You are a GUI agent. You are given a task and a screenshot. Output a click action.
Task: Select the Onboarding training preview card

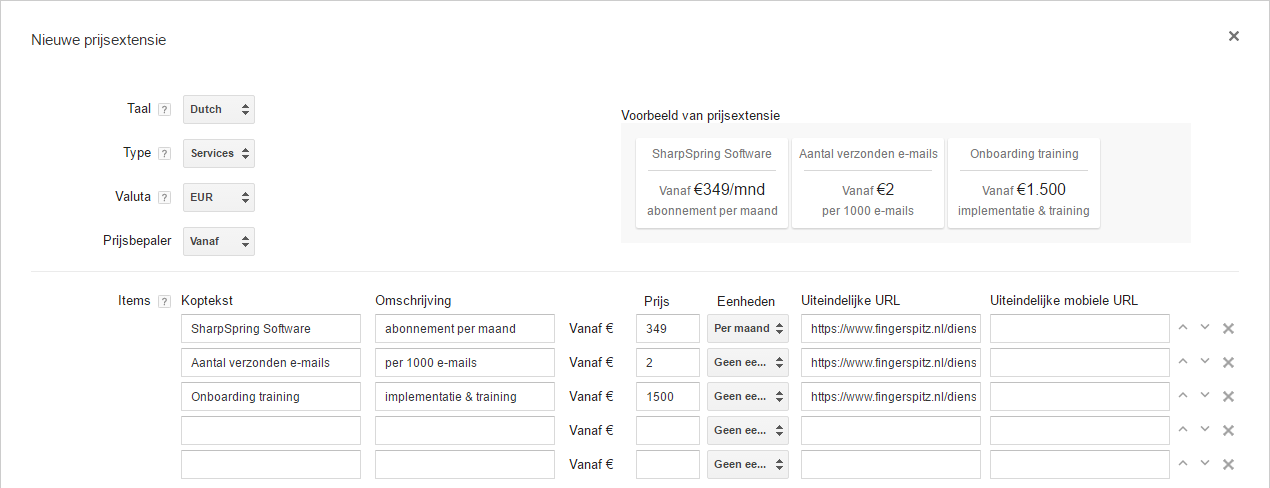[1023, 183]
